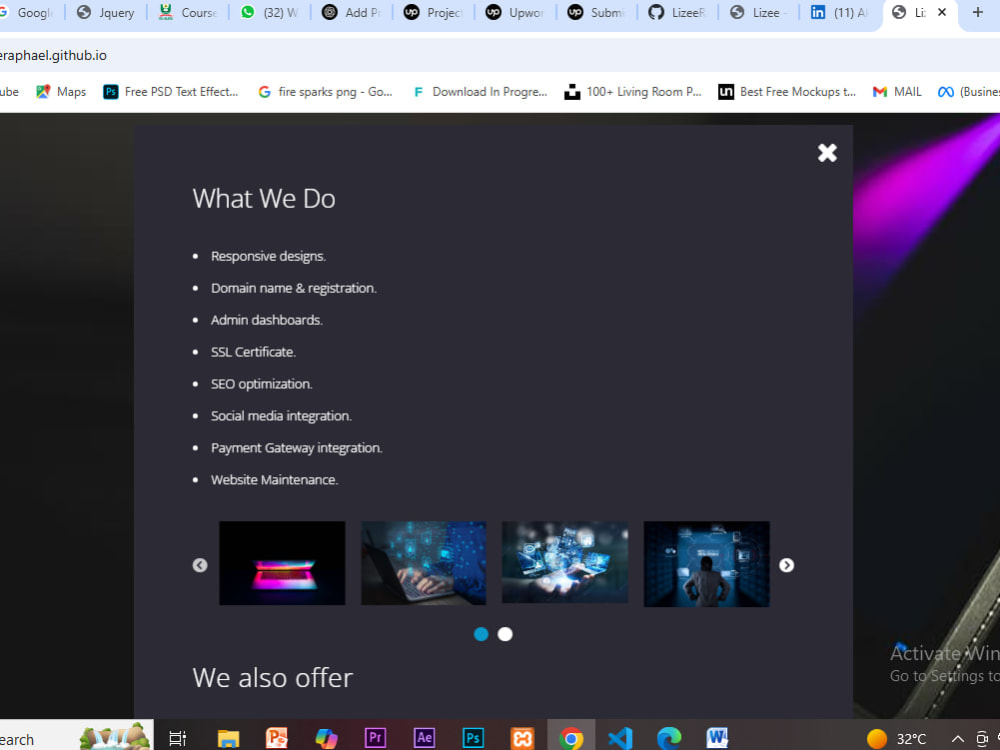Viewport: 1000px width, 750px height.
Task: Launch Photoshop from the taskbar
Action: [x=473, y=739]
